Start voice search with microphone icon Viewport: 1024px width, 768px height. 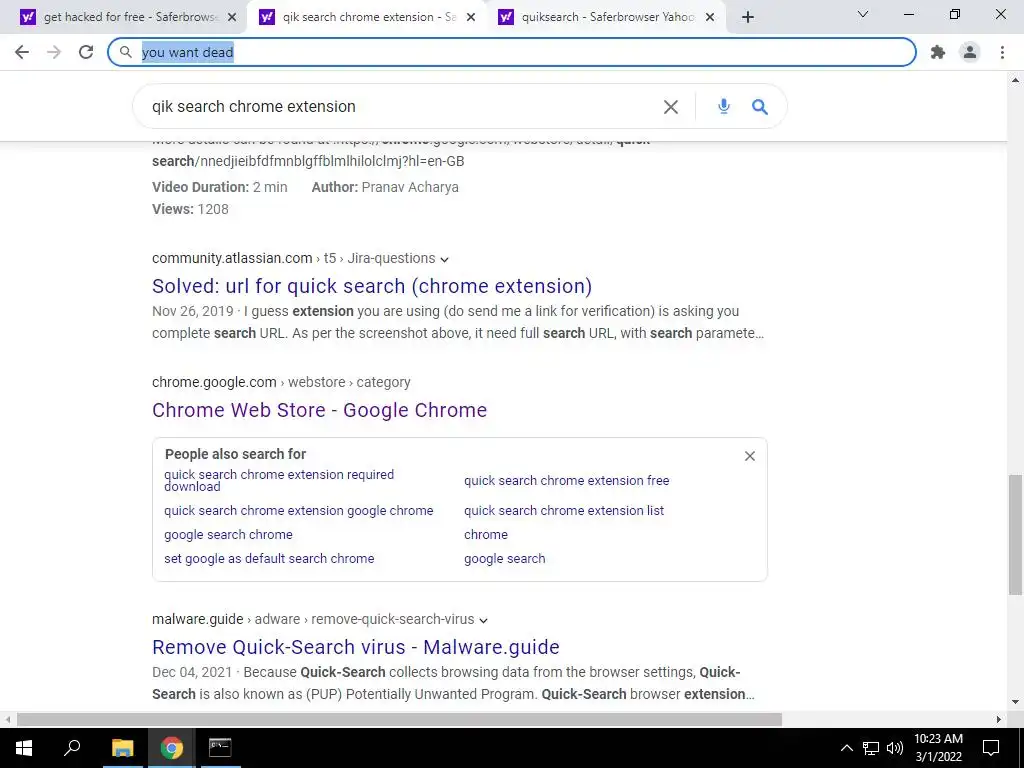tap(724, 106)
